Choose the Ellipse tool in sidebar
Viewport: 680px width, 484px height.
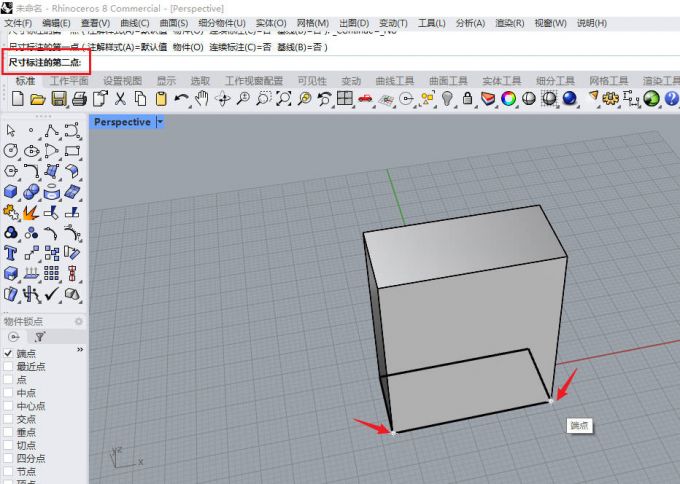(31, 151)
